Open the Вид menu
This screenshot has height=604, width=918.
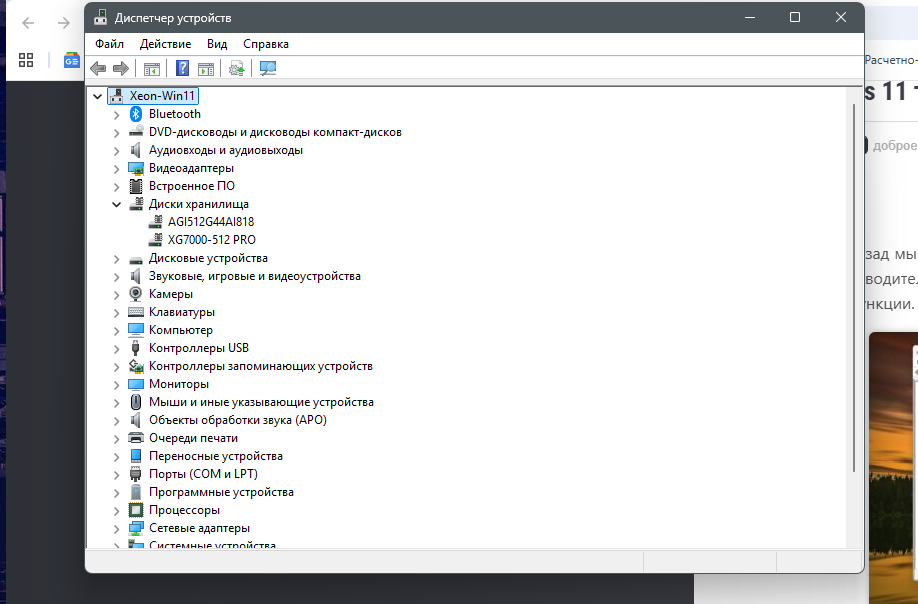click(x=217, y=44)
